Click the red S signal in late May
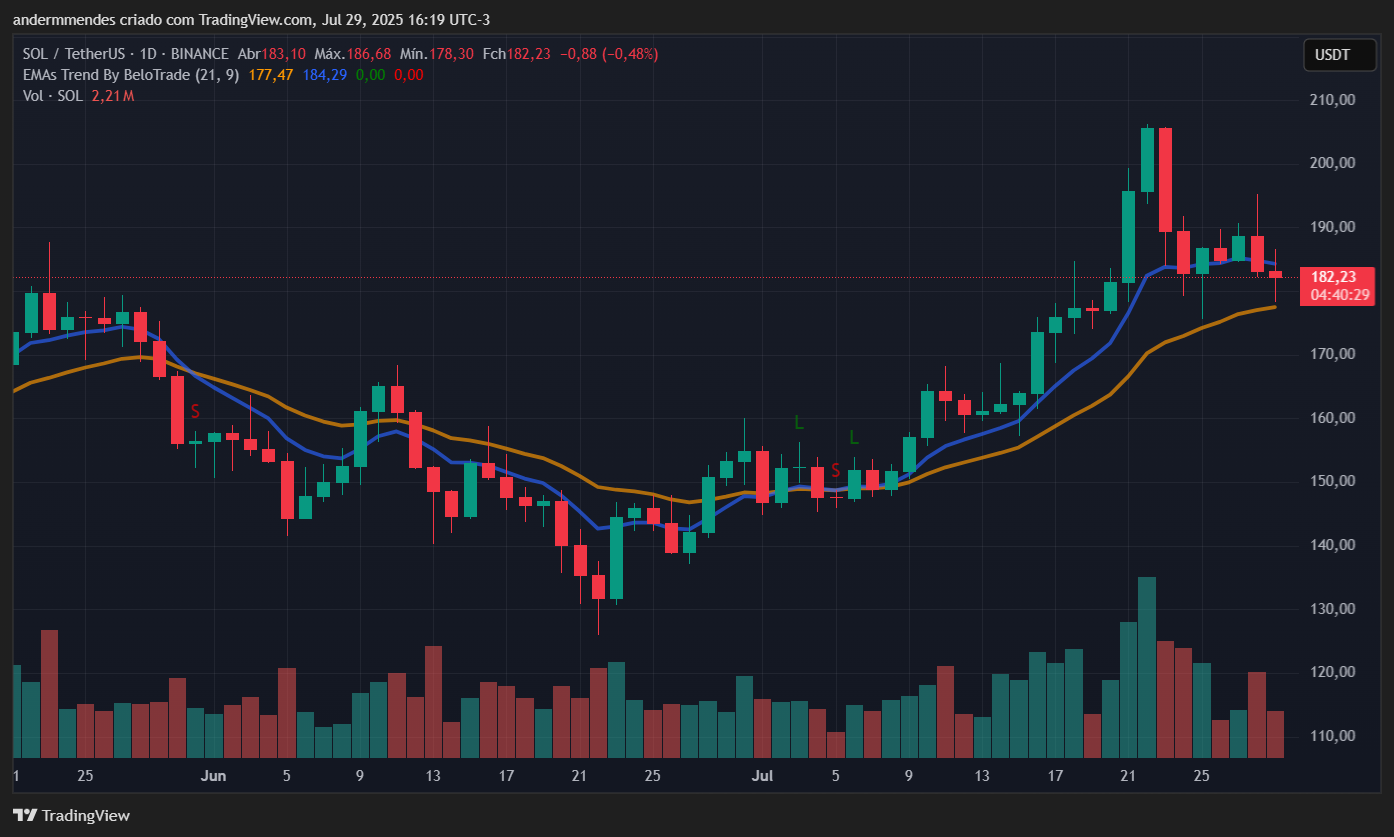Image resolution: width=1394 pixels, height=837 pixels. tap(195, 411)
